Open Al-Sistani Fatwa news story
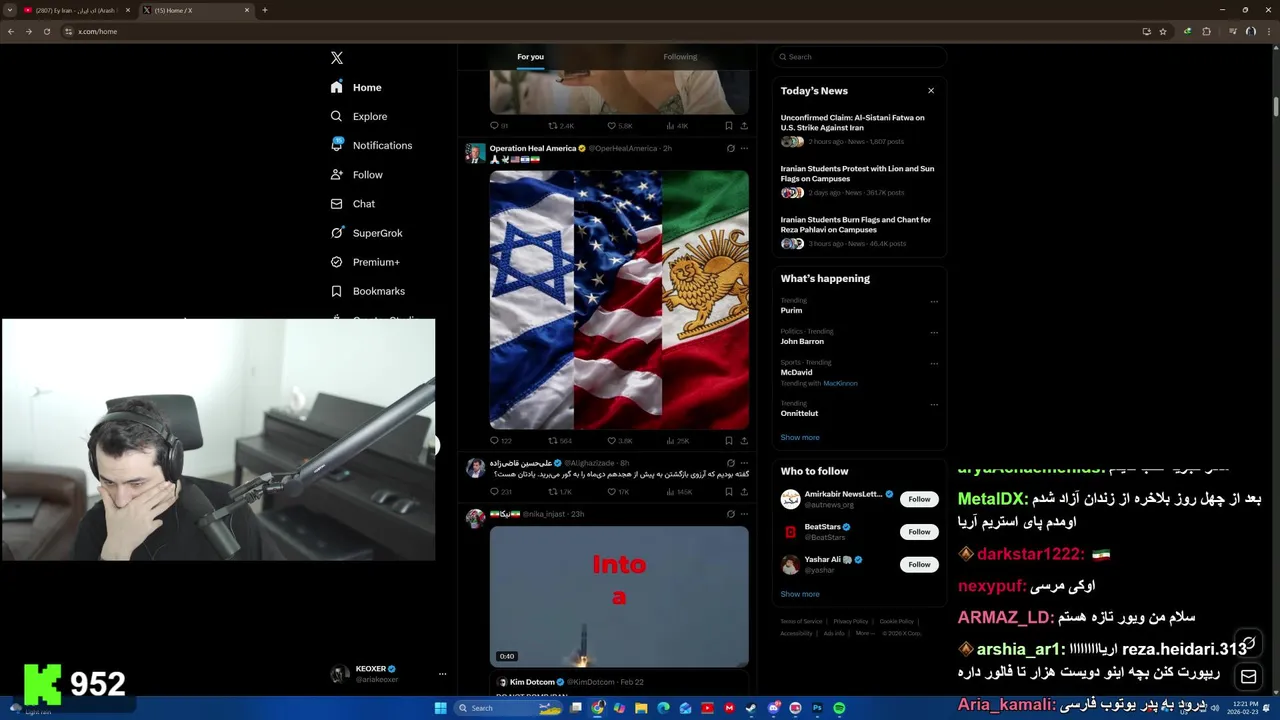Viewport: 1280px width, 720px height. tap(858, 130)
